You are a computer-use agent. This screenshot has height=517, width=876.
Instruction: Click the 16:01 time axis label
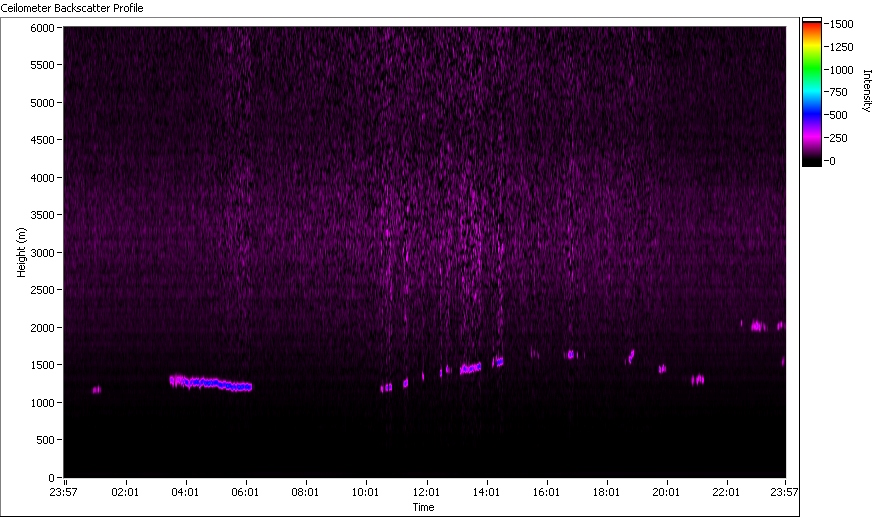546,492
